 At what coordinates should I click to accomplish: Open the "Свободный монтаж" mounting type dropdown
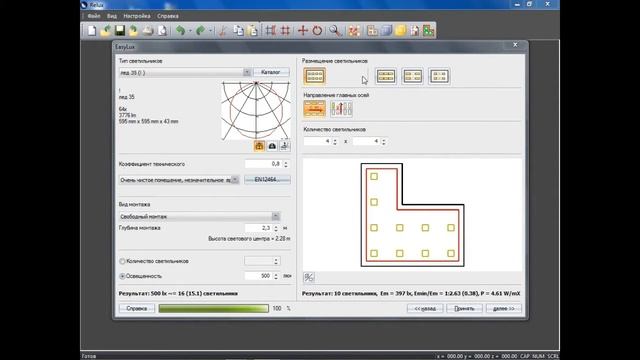coord(276,216)
